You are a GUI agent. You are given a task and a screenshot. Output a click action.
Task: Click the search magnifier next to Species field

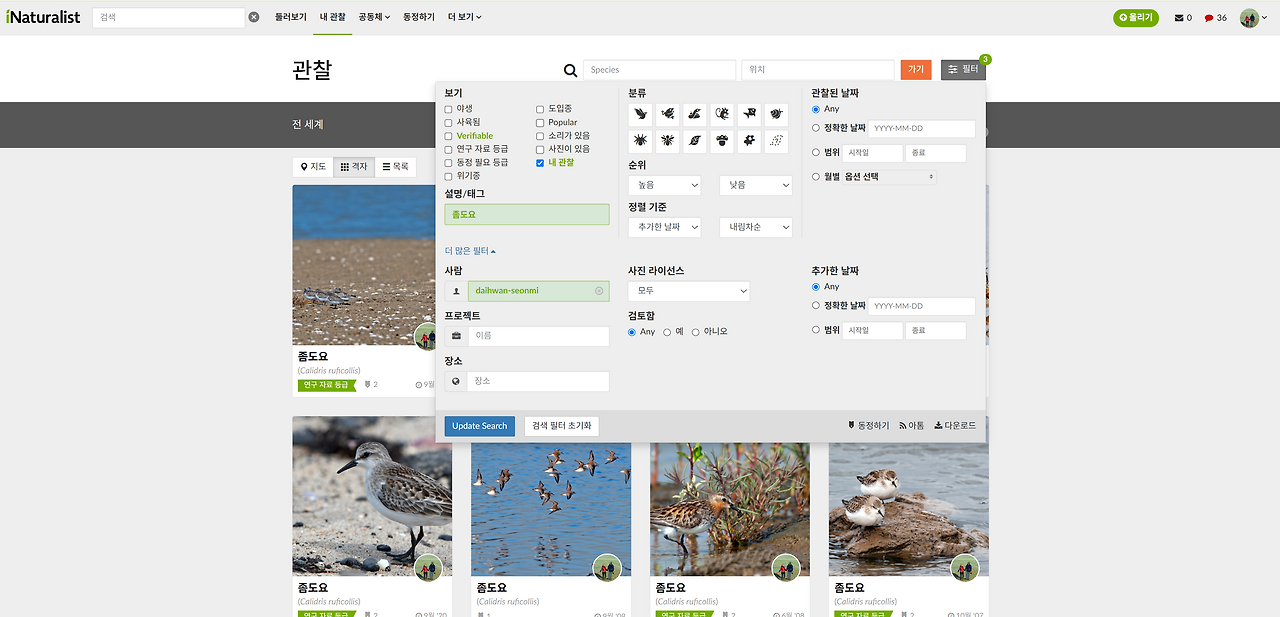[570, 70]
